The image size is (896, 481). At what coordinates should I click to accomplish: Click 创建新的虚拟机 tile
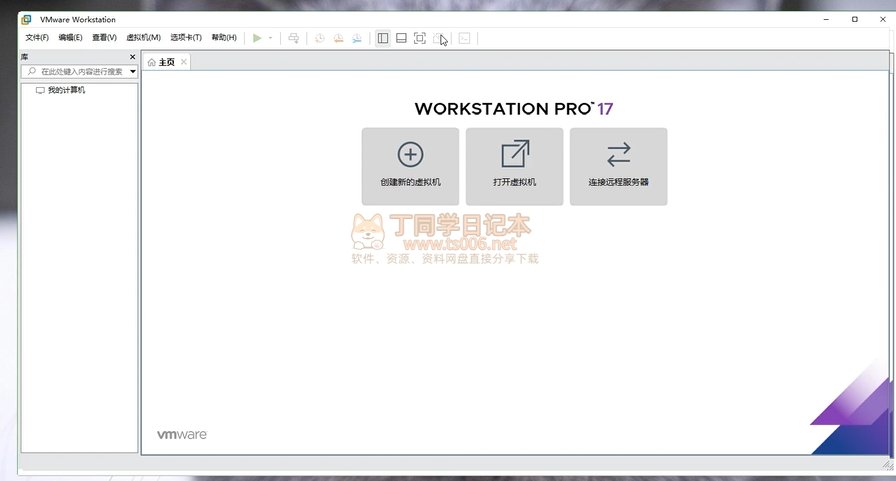click(x=410, y=166)
